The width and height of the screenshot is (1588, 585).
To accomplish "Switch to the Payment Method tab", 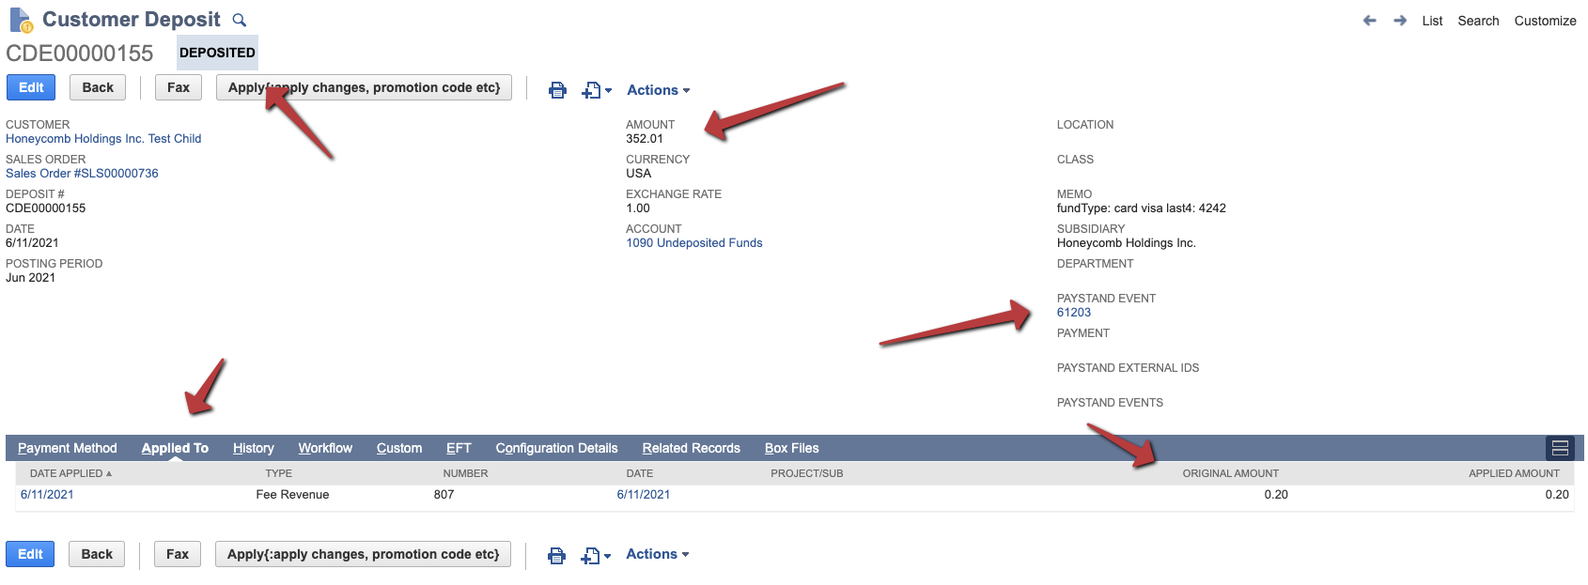I will tap(67, 448).
